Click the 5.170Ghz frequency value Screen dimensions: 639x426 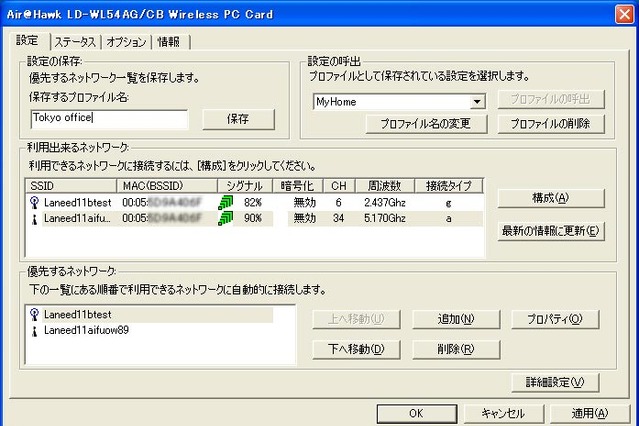[385, 219]
